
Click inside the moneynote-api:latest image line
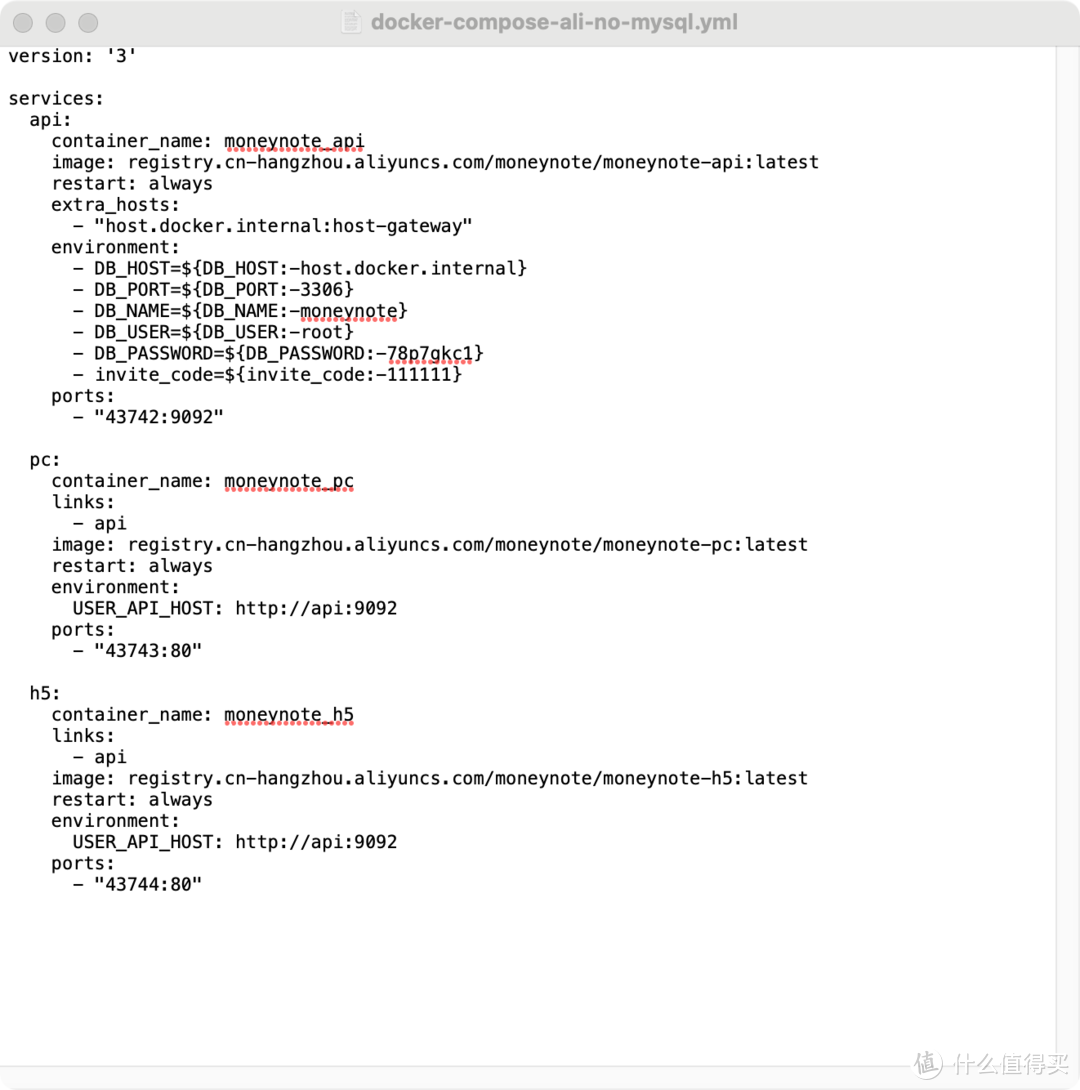435,163
